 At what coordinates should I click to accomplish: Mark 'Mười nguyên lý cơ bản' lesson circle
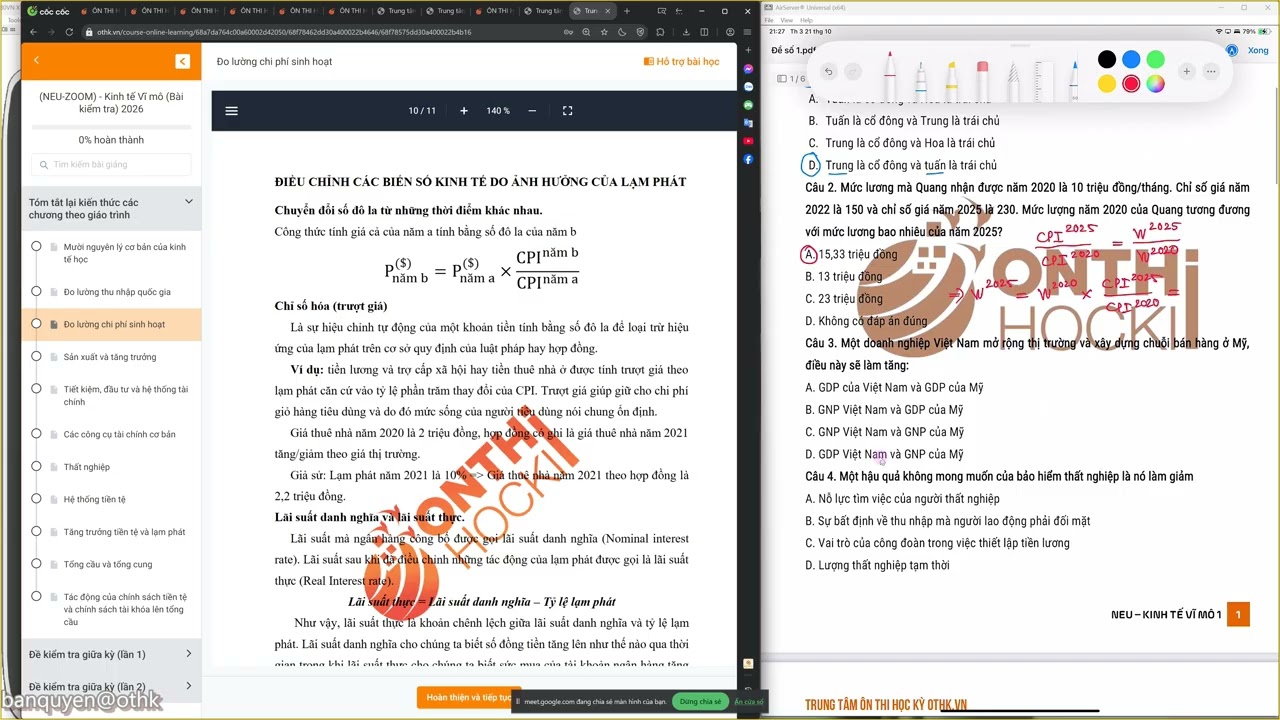pos(36,246)
